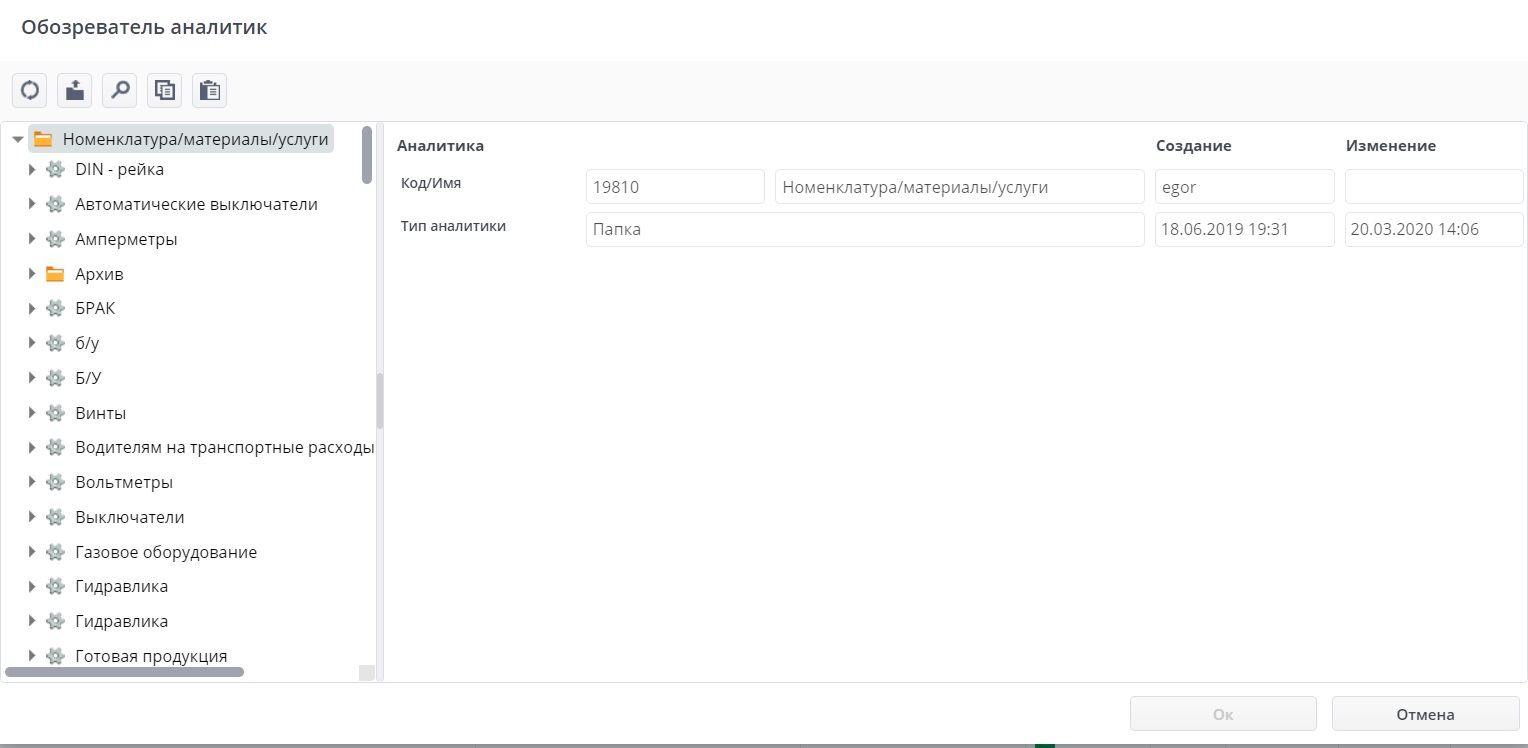Click the Отмена button
Screen dimensions: 1528x748
[1425, 714]
